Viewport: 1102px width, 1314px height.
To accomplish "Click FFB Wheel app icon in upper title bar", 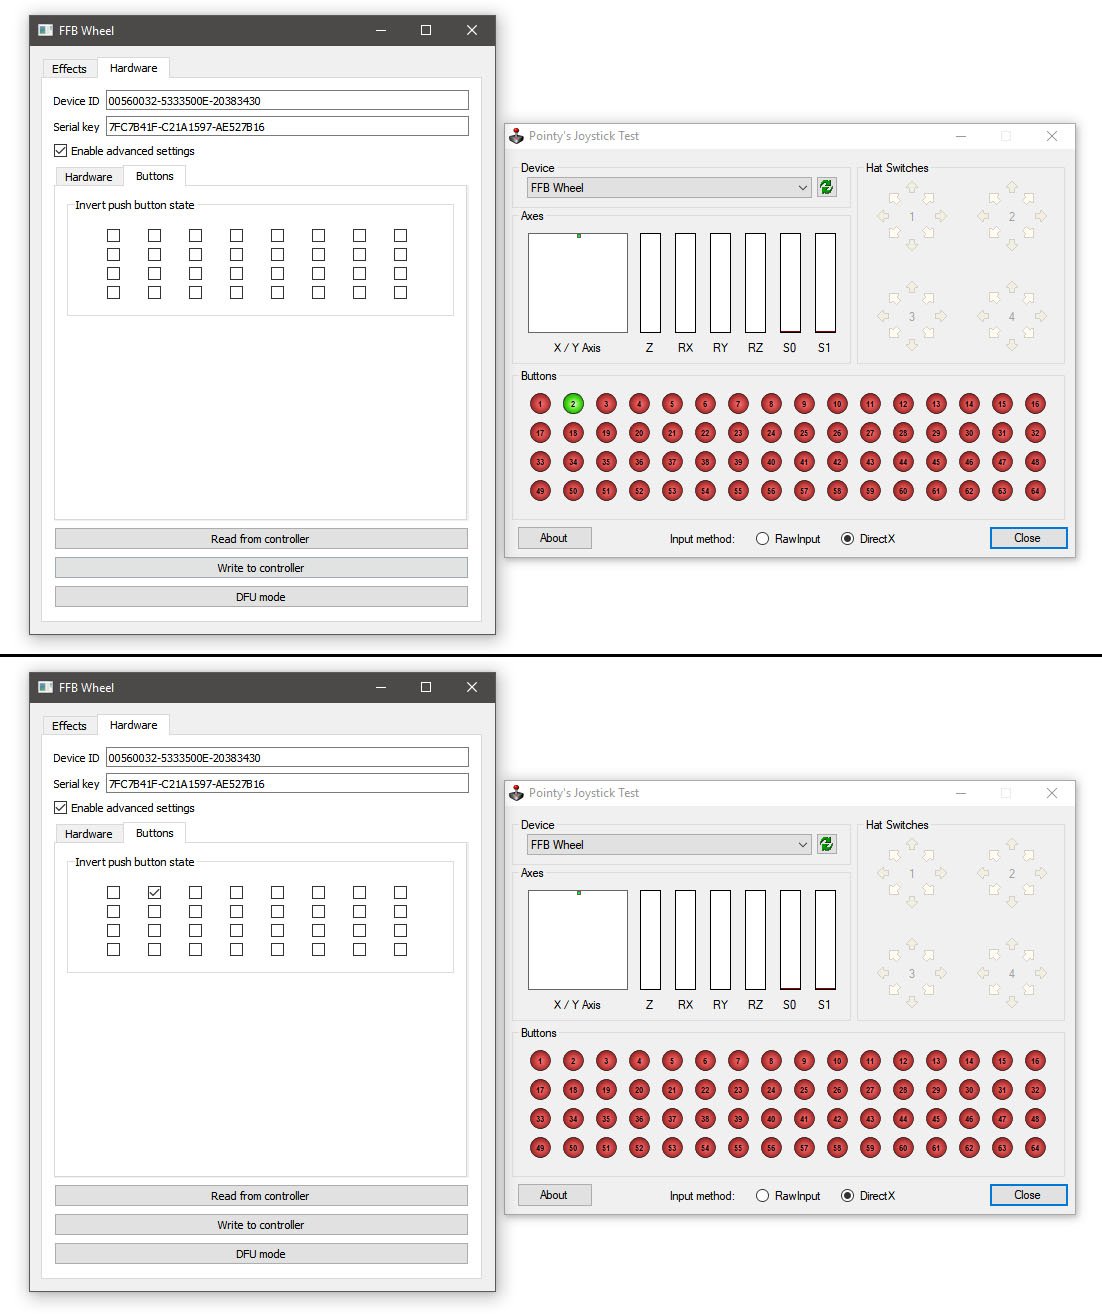I will (x=45, y=30).
